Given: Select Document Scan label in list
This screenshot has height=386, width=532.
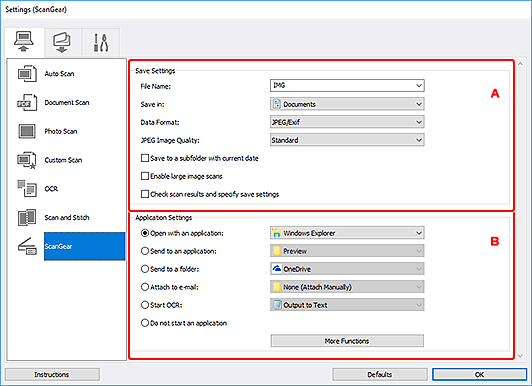Looking at the screenshot, I should (67, 102).
